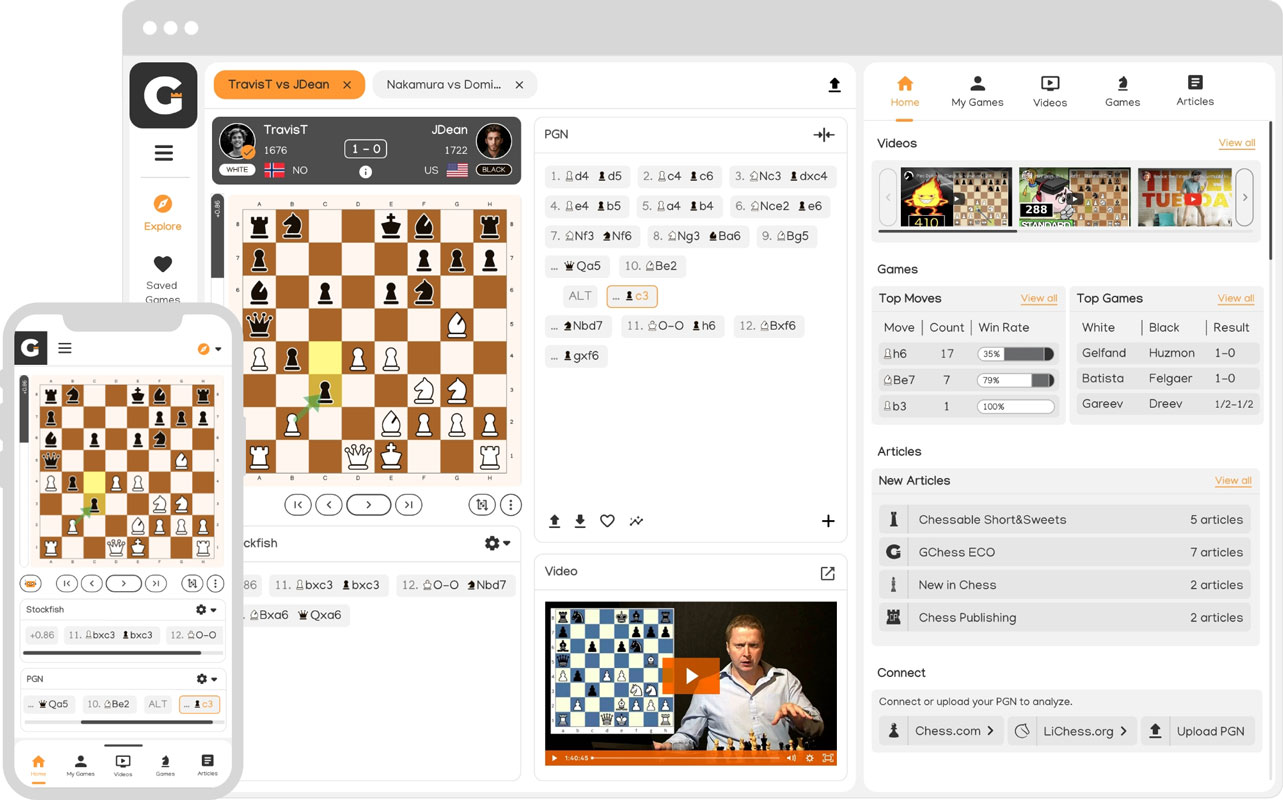
Task: Show previous videos with the left carousel arrow
Action: [888, 197]
